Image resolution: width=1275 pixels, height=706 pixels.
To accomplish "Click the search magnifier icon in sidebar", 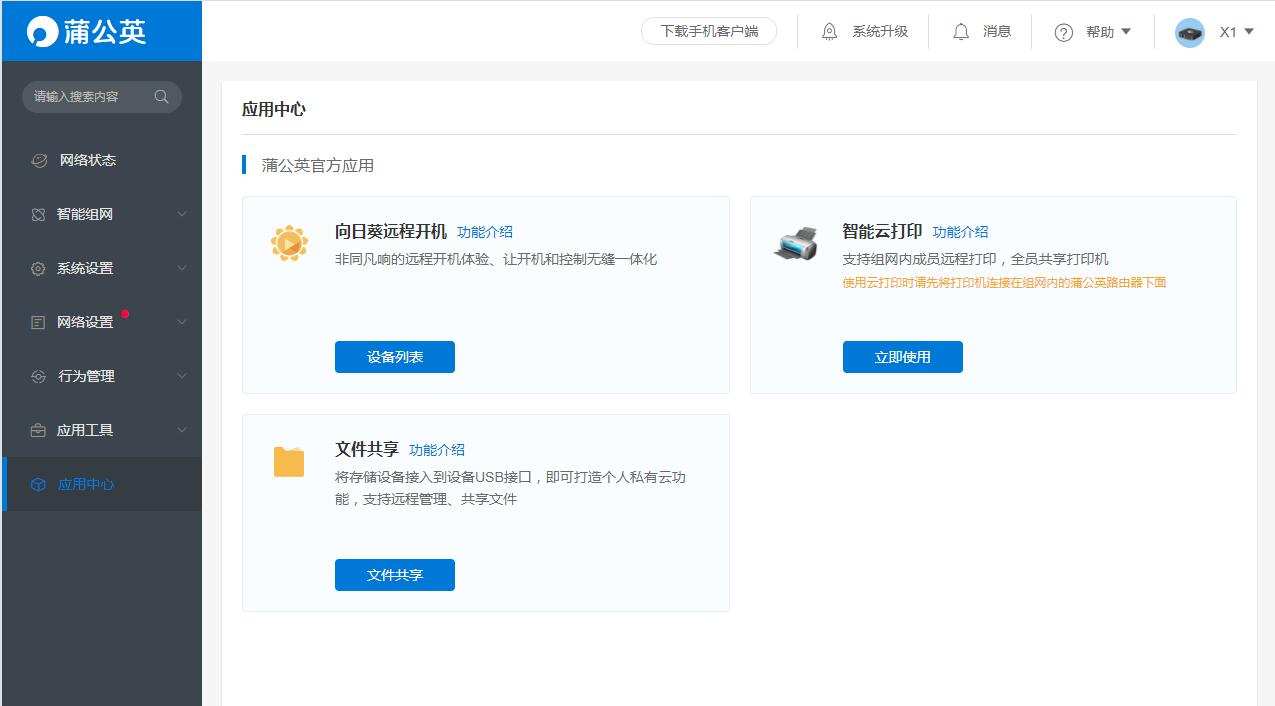I will pyautogui.click(x=161, y=96).
